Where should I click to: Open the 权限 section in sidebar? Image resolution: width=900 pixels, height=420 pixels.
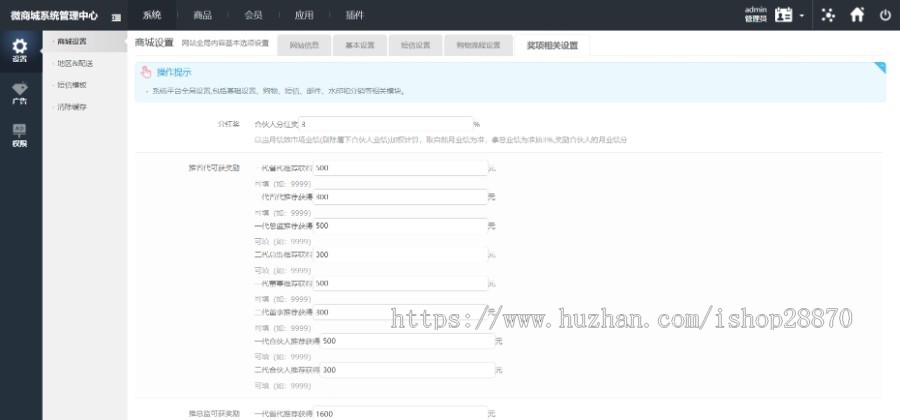[20, 136]
